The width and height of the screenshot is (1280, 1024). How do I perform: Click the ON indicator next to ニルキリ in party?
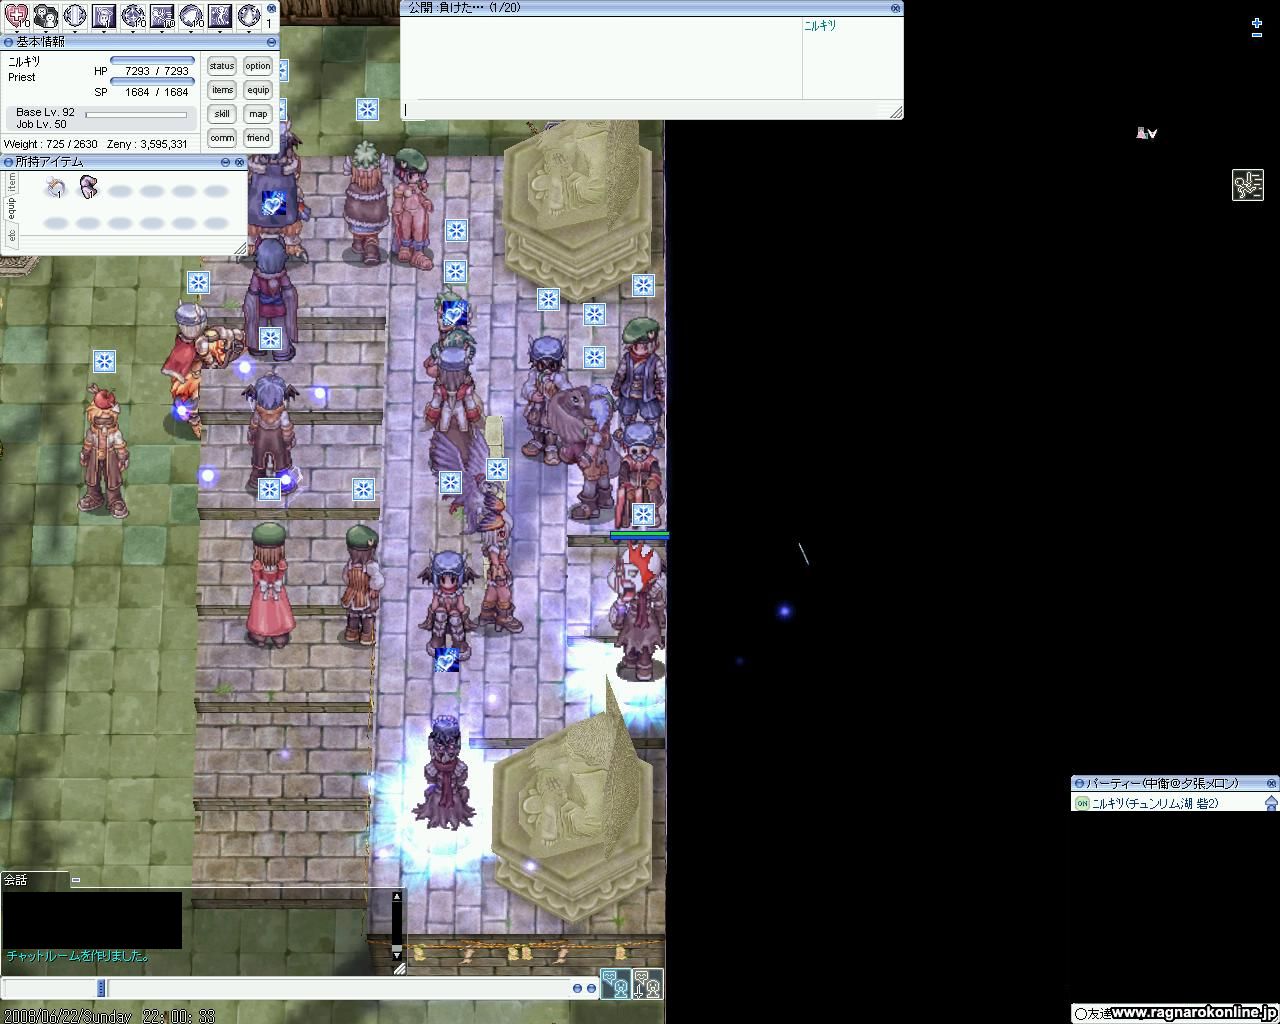pyautogui.click(x=1081, y=803)
